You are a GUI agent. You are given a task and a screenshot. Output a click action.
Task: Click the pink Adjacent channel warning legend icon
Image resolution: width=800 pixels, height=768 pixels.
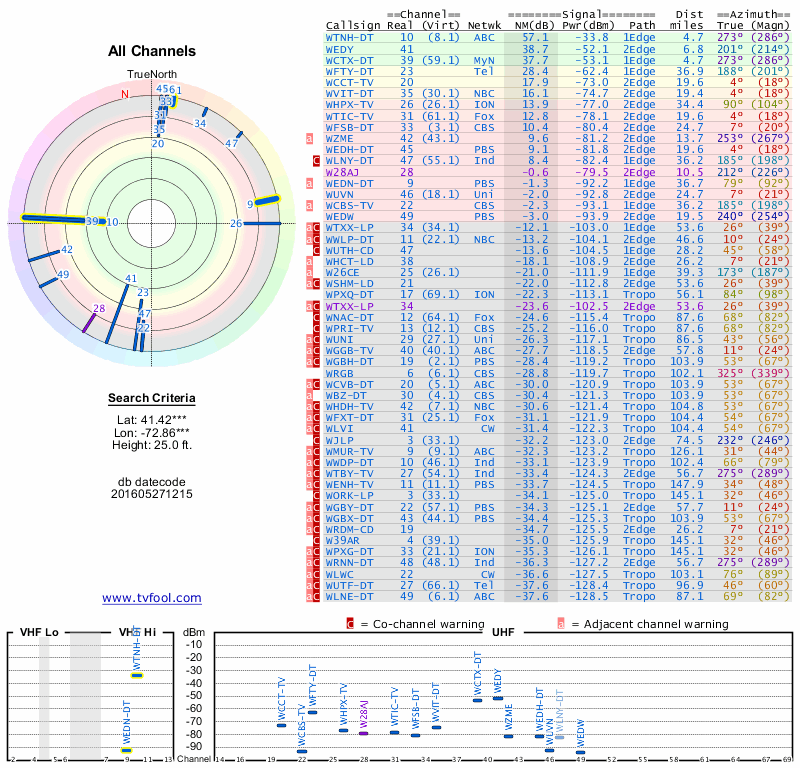click(x=561, y=624)
